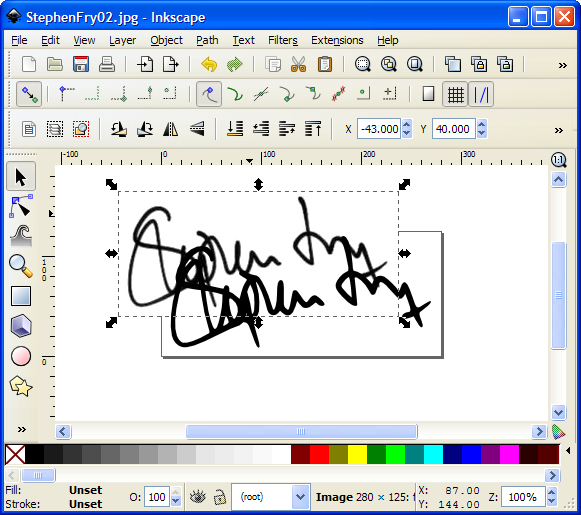This screenshot has width=581, height=515.
Task: Click the 1:1 zoom button
Action: [x=558, y=160]
